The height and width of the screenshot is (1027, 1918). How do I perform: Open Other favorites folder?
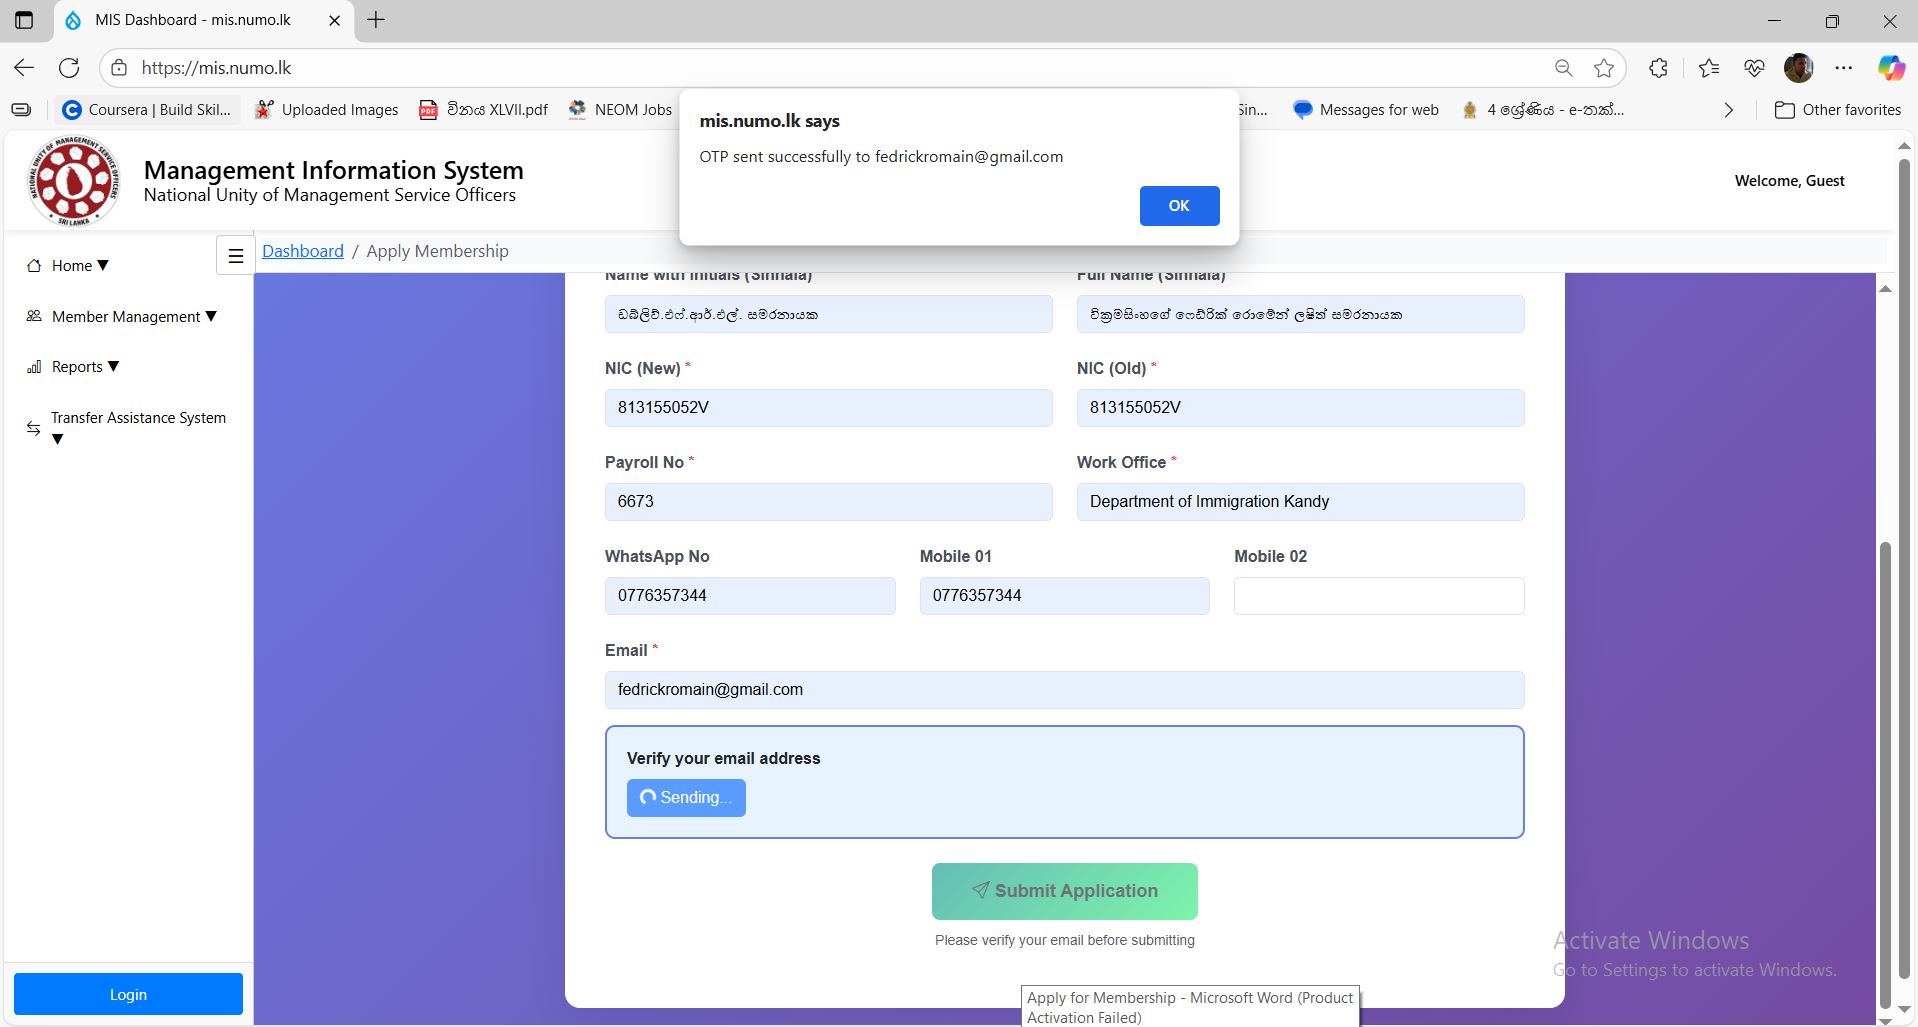tap(1838, 110)
